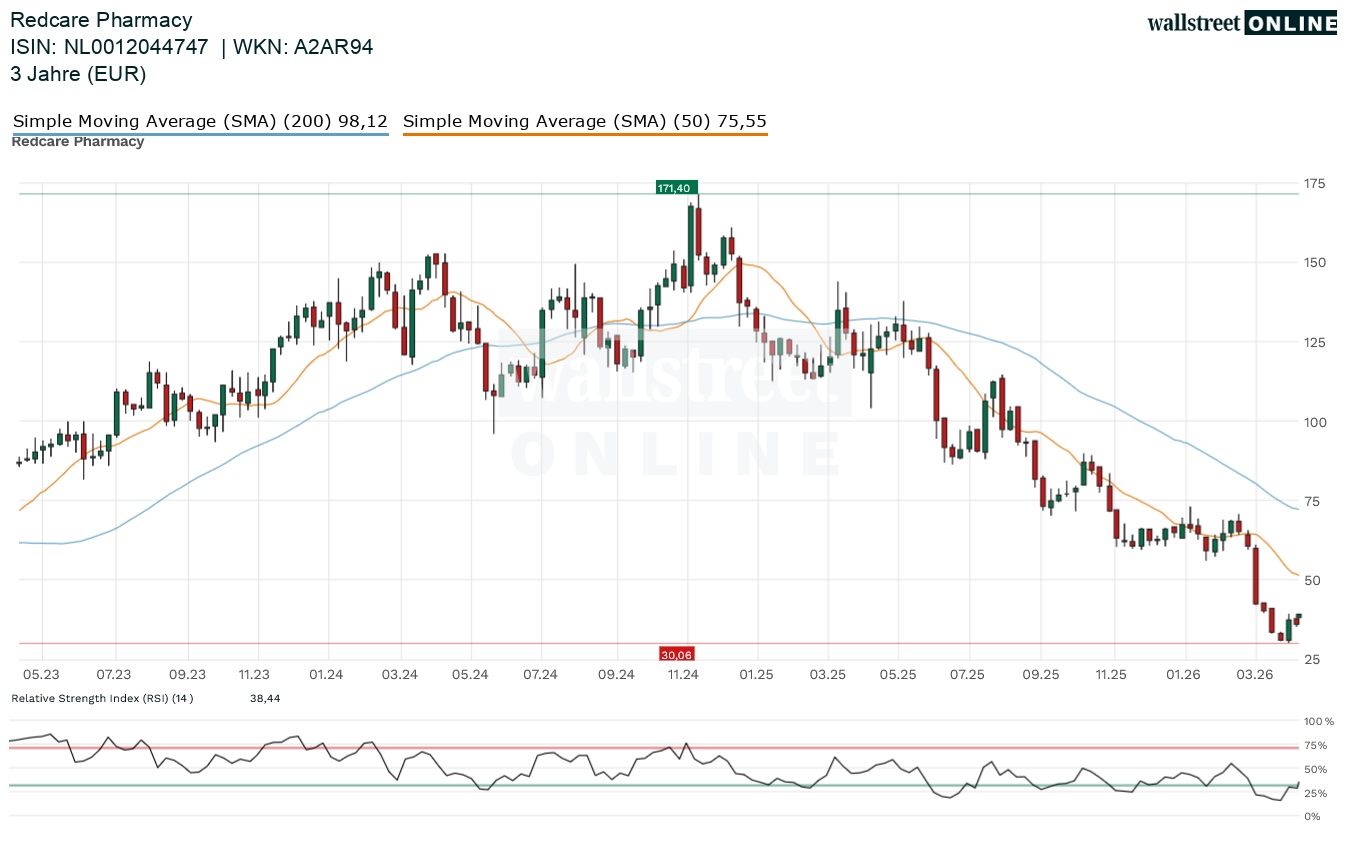Toggle the SMA (50) legend entry

point(585,122)
